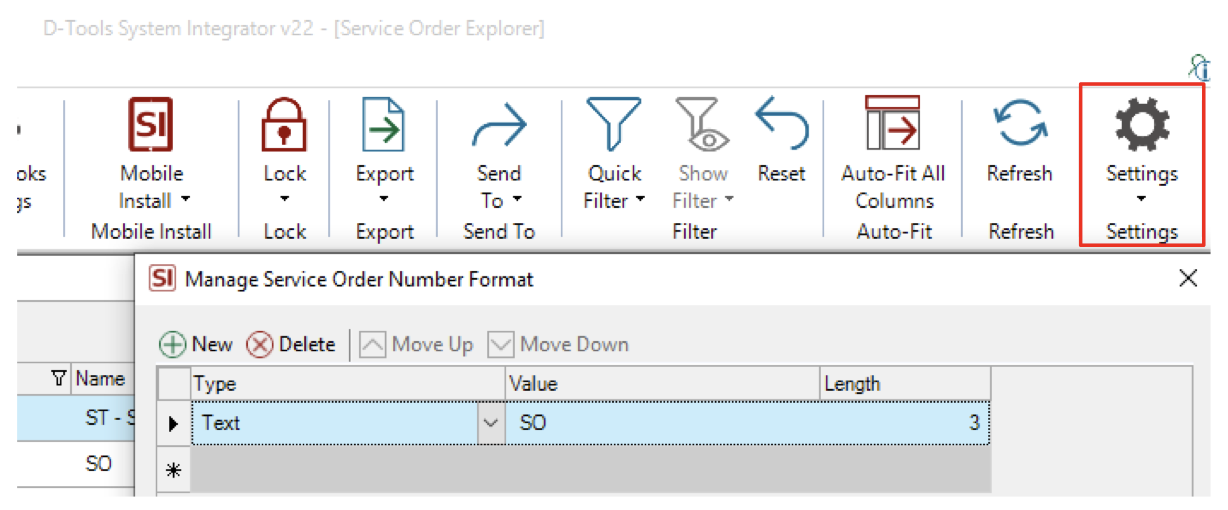
Task: Expand the Lock dropdown arrow
Action: [x=284, y=199]
